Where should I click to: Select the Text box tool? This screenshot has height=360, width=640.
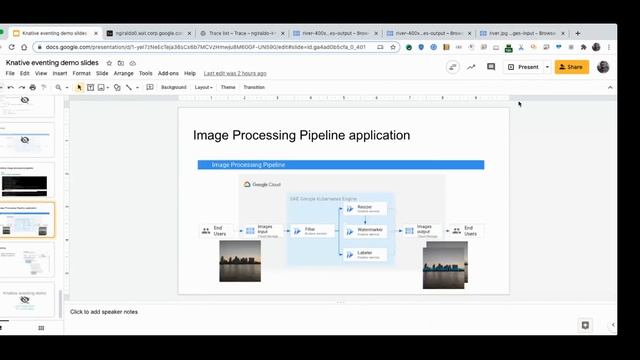click(x=90, y=87)
